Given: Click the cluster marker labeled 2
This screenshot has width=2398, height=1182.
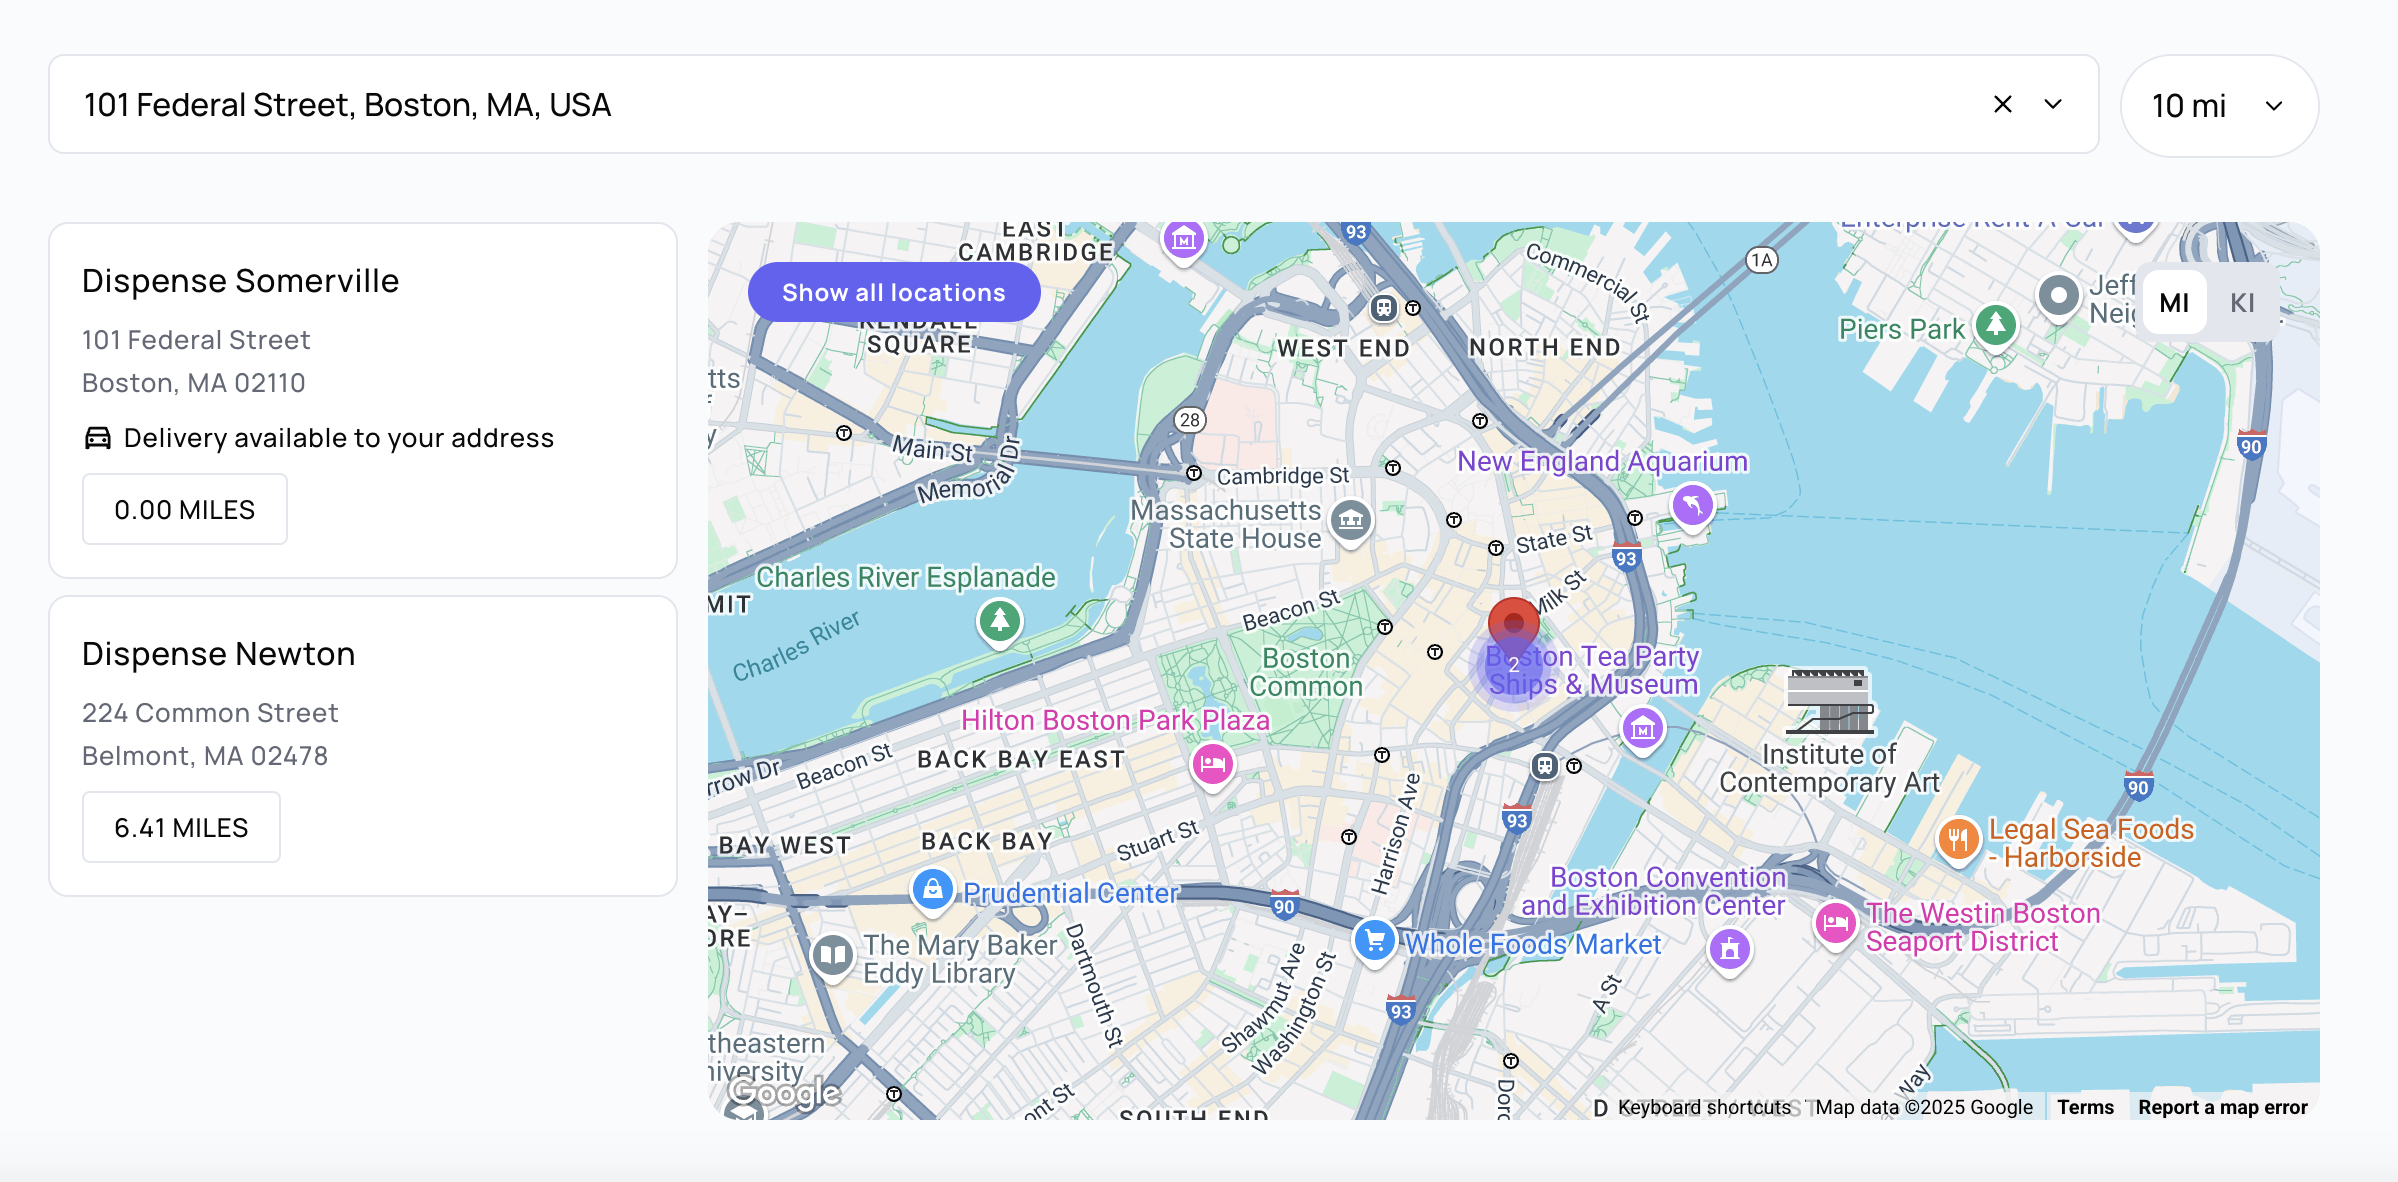Looking at the screenshot, I should (1514, 665).
